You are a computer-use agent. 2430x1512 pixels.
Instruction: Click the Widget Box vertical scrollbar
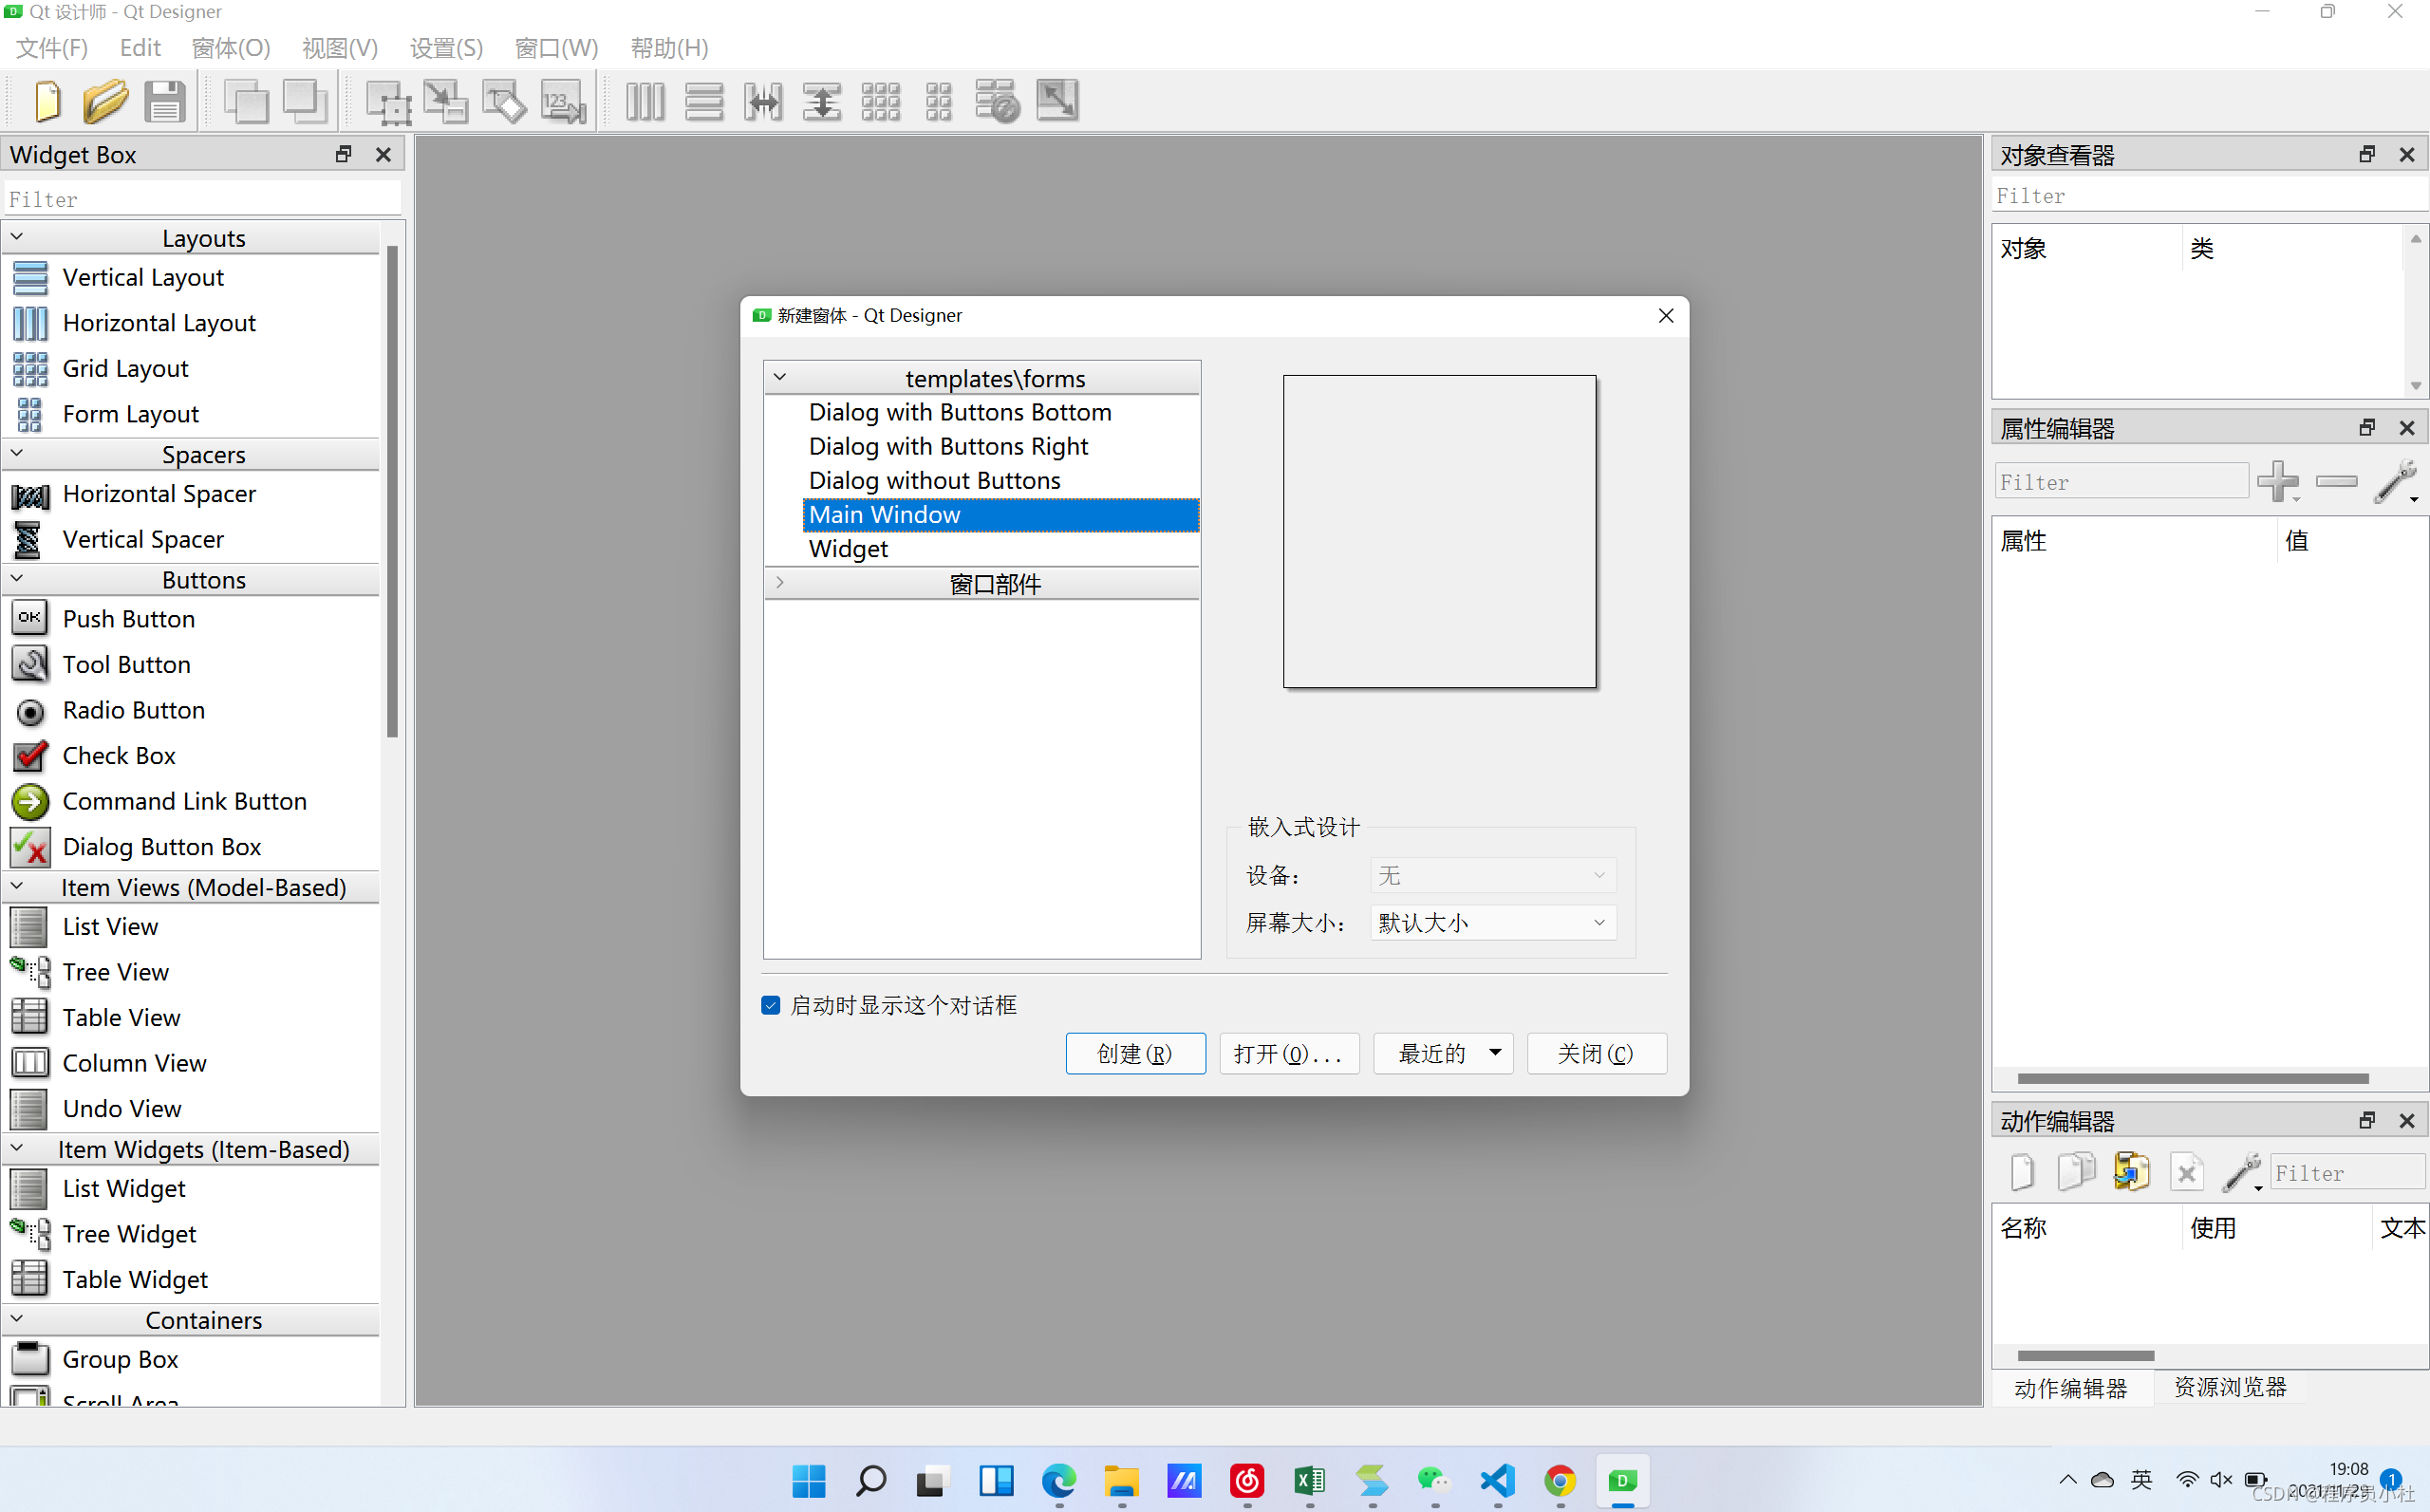pos(392,490)
